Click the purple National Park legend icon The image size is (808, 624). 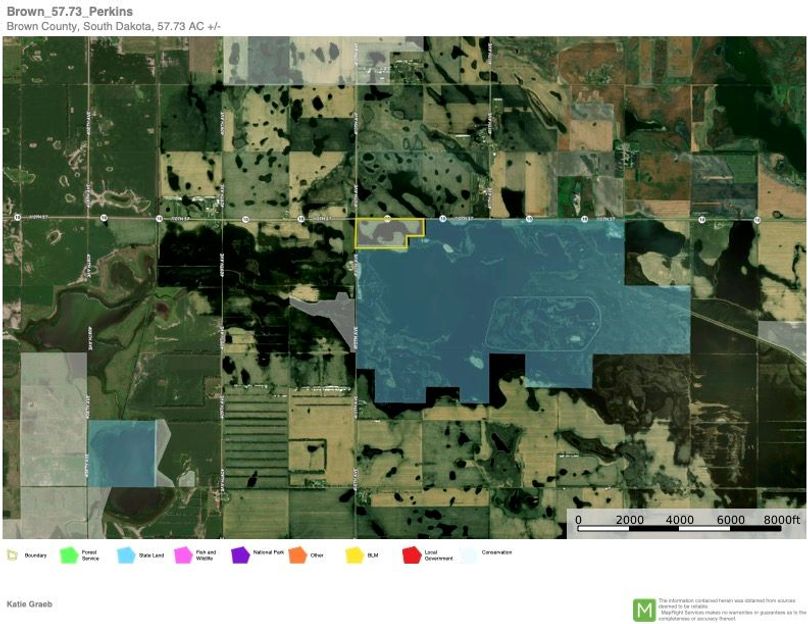(x=239, y=554)
